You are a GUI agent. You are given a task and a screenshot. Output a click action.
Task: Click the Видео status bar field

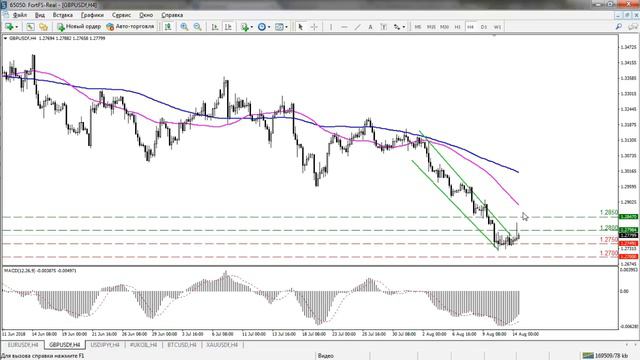pos(326,356)
